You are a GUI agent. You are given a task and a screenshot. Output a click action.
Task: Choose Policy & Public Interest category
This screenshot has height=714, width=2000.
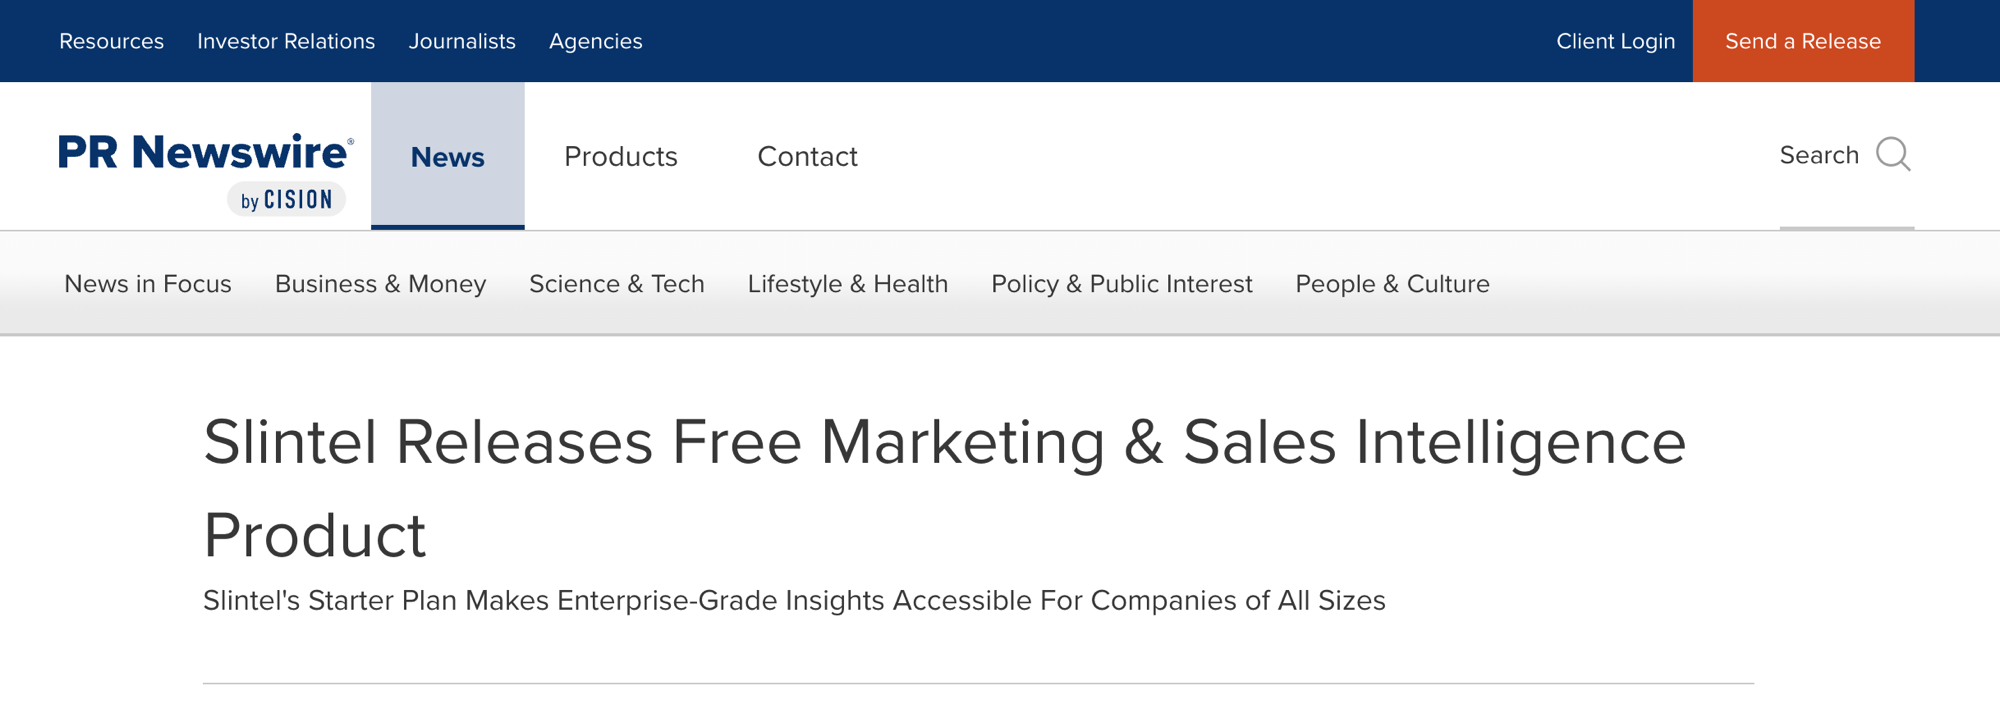point(1121,284)
